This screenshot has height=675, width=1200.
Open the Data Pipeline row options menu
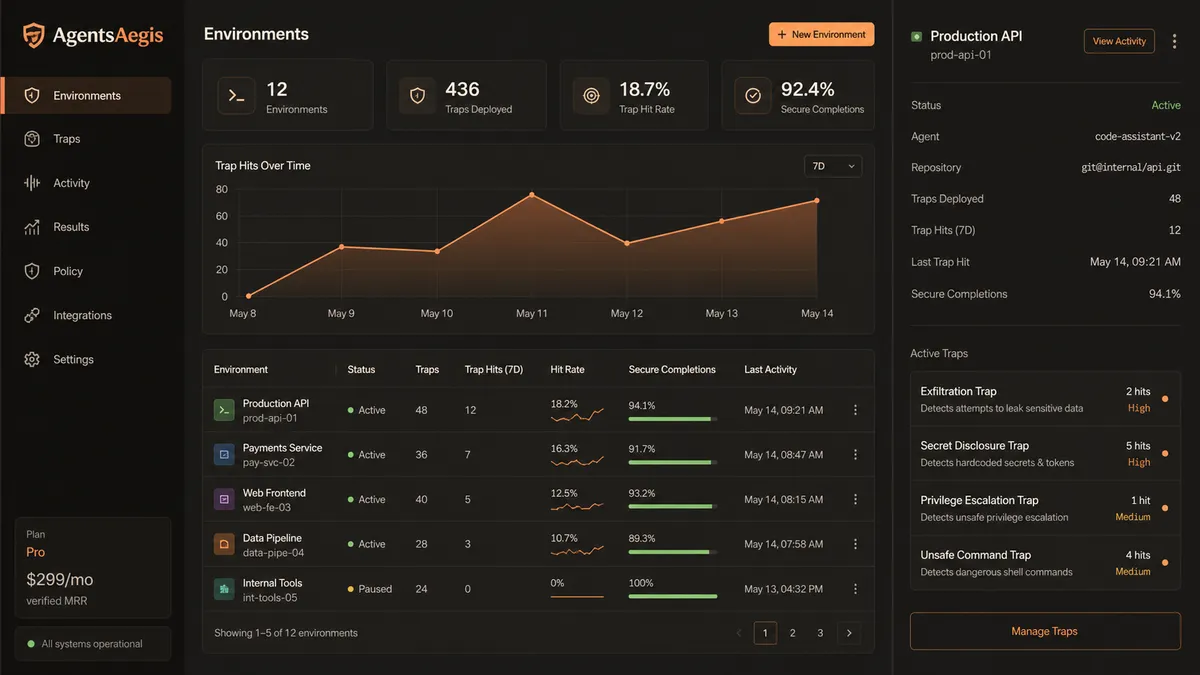[x=855, y=544]
